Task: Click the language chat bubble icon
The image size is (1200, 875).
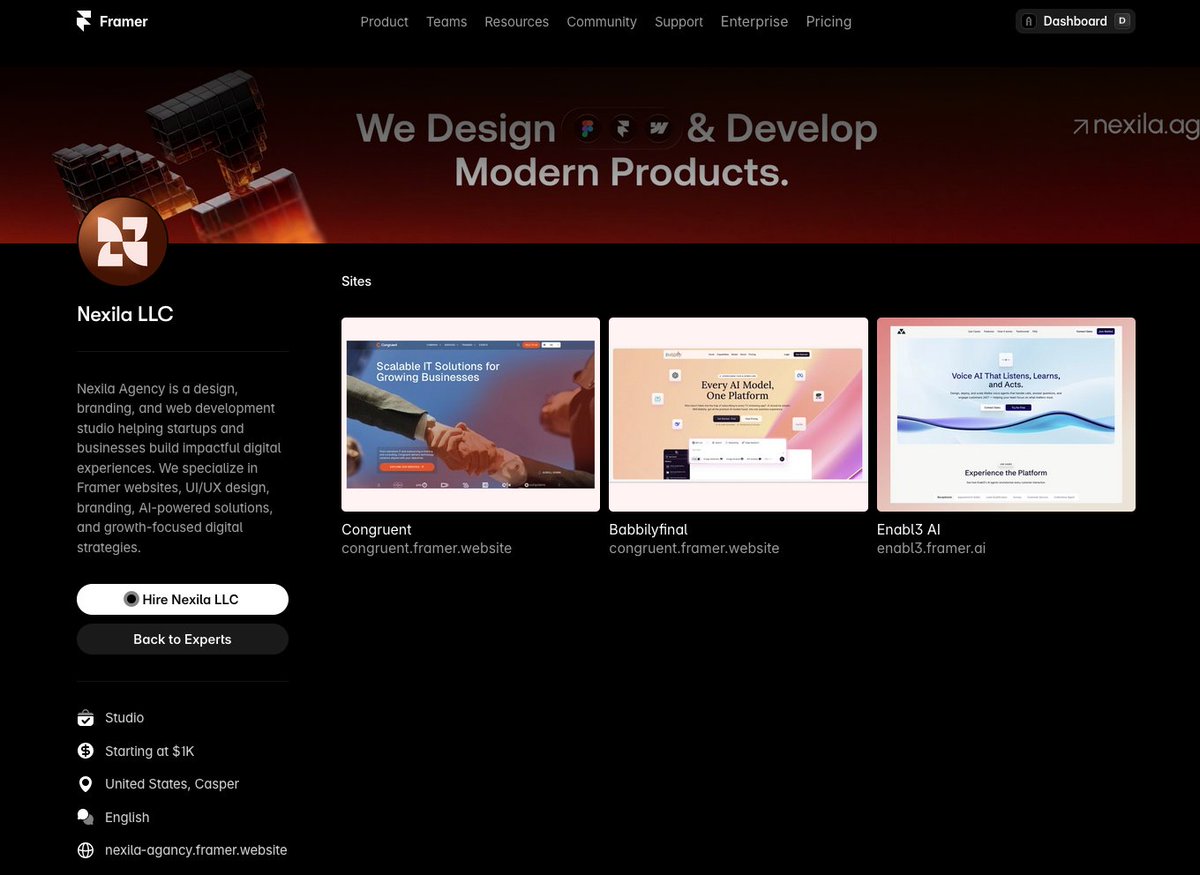Action: pyautogui.click(x=85, y=817)
